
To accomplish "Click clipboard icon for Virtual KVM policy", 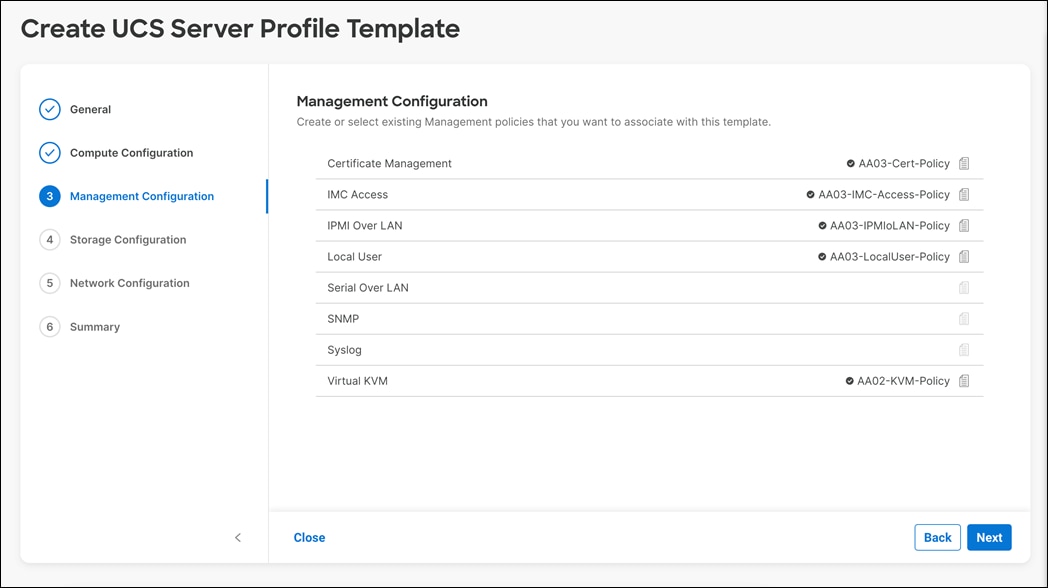I will [963, 380].
